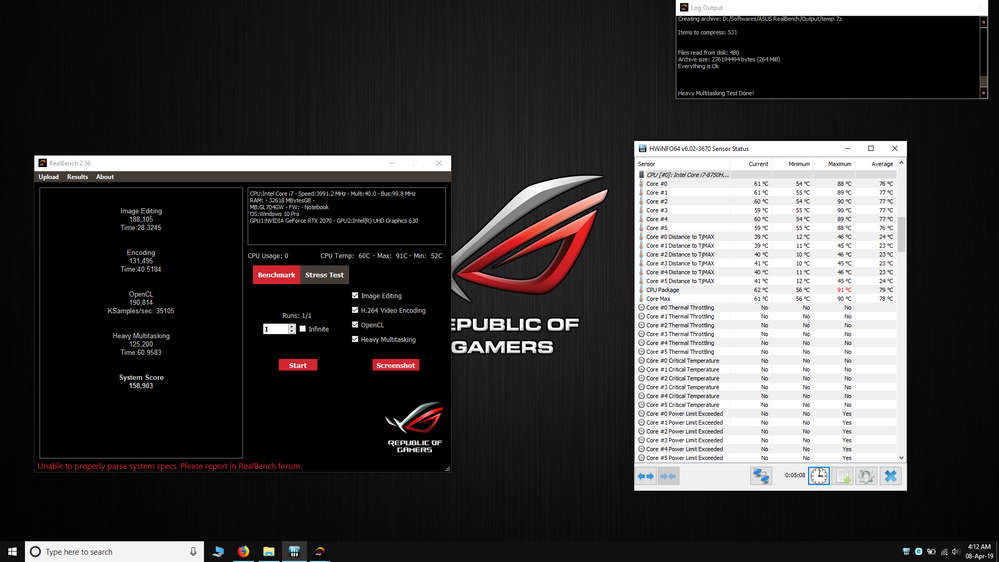The width and height of the screenshot is (999, 562).
Task: Uncheck the OpenCL checkbox
Action: pyautogui.click(x=356, y=325)
